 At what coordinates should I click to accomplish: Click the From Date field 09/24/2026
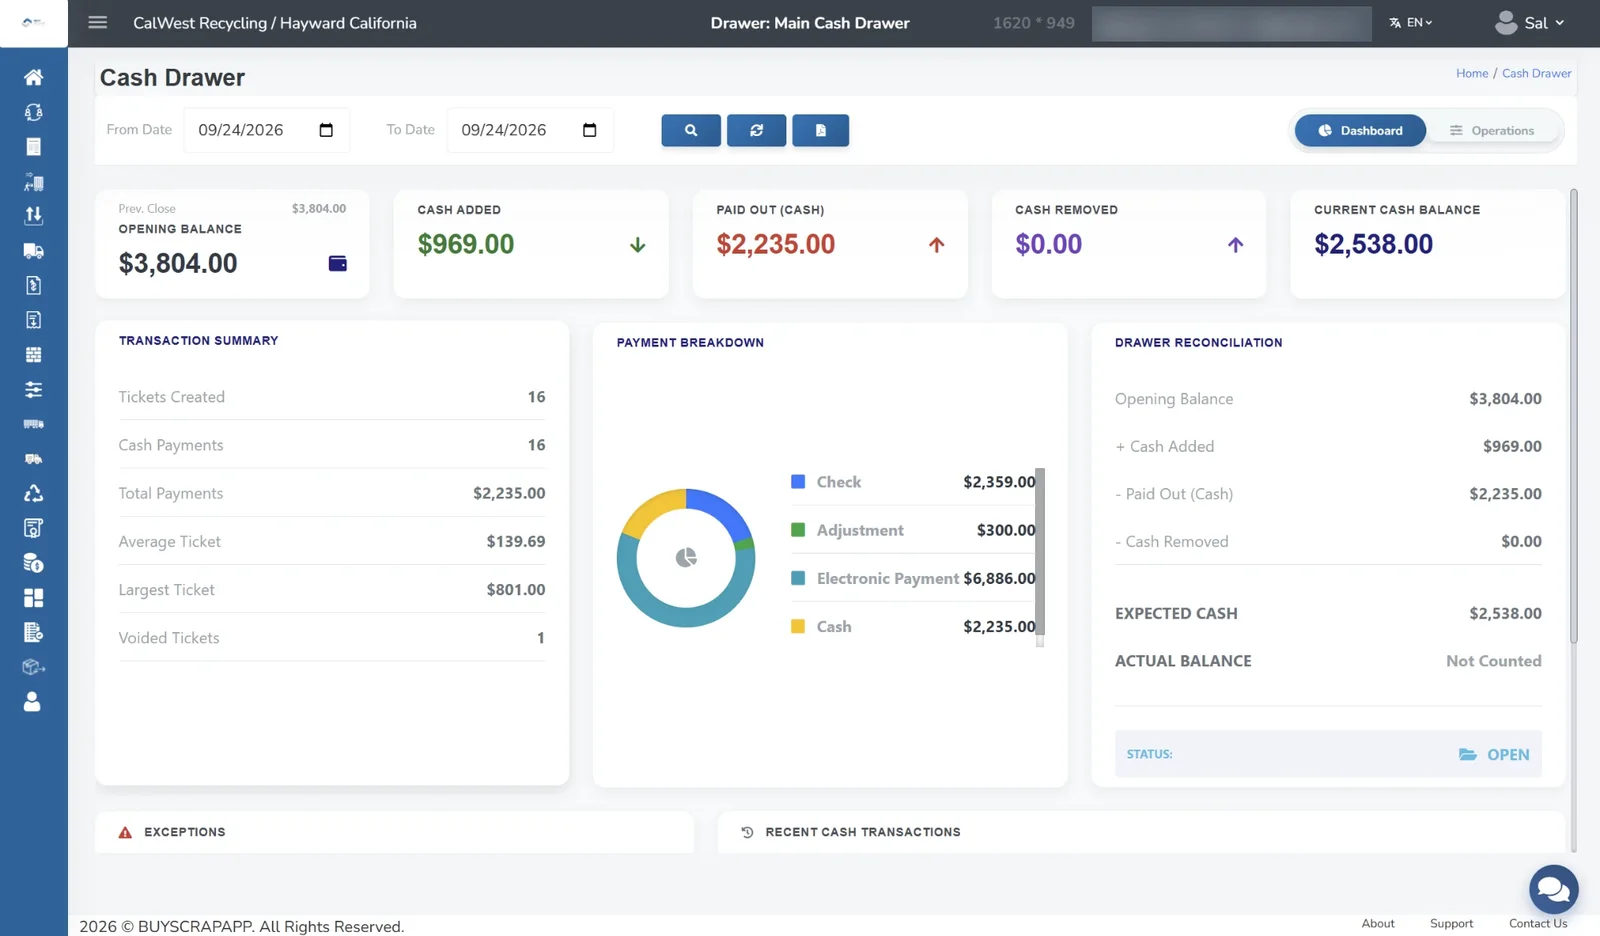[x=266, y=130]
